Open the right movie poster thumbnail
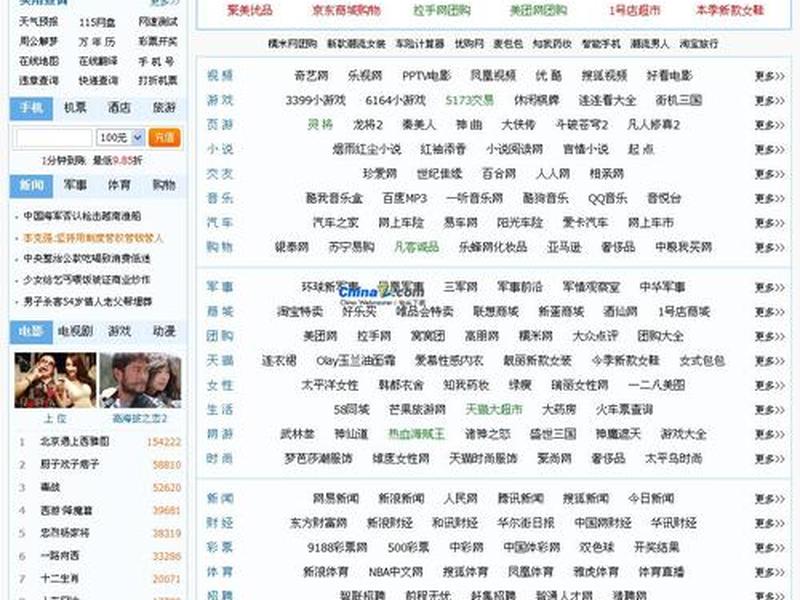This screenshot has height=600, width=800. click(x=140, y=380)
